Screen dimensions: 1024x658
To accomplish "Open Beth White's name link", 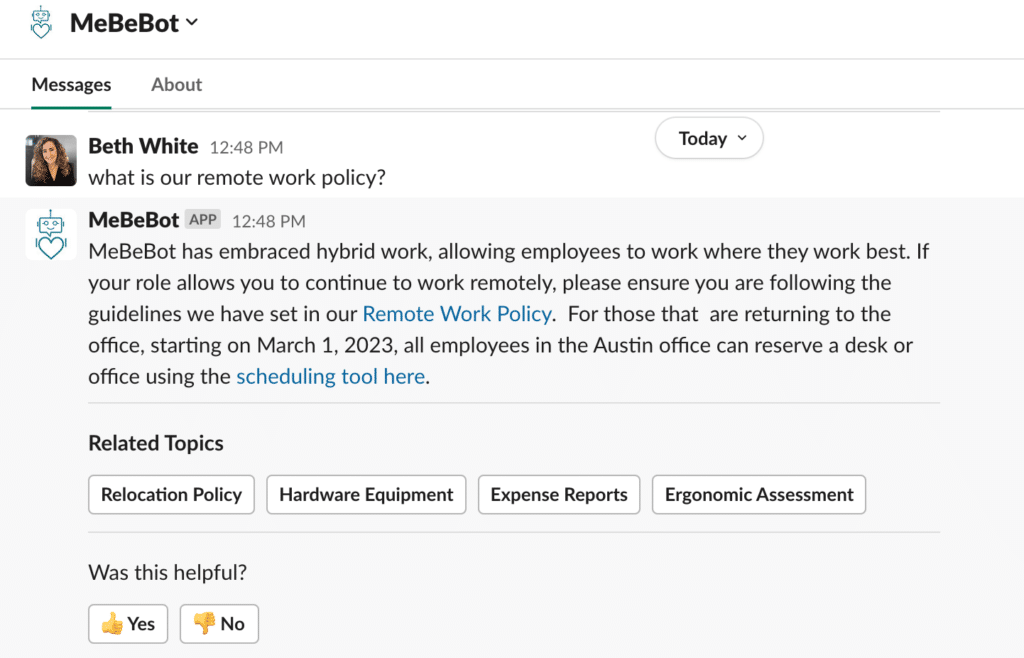I will click(143, 146).
